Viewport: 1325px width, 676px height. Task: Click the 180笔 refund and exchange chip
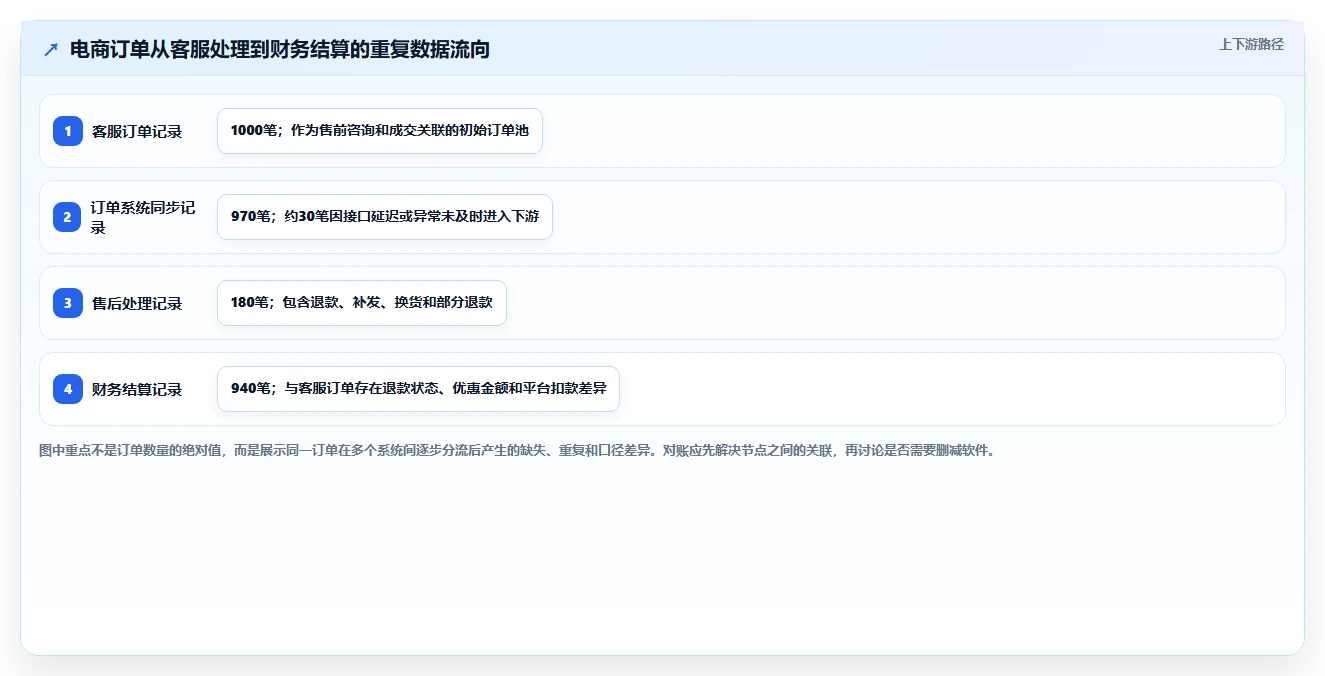(362, 303)
